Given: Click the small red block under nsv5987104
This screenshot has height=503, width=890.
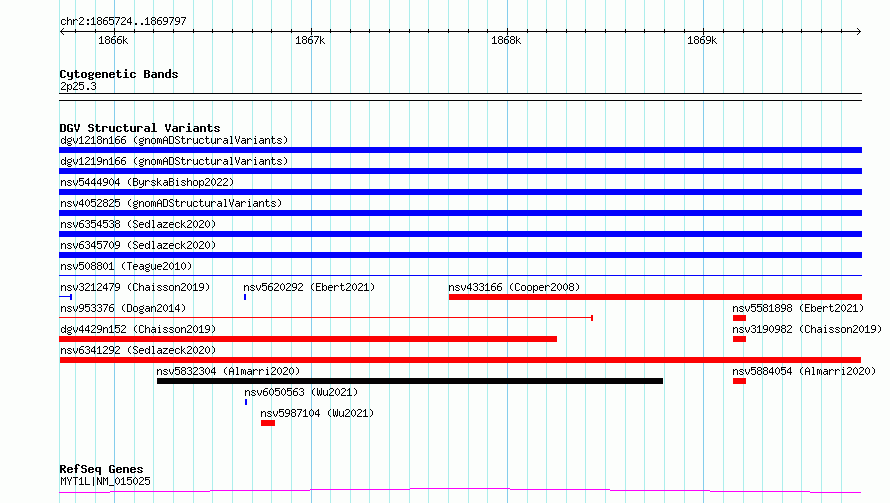Looking at the screenshot, I should pyautogui.click(x=268, y=423).
